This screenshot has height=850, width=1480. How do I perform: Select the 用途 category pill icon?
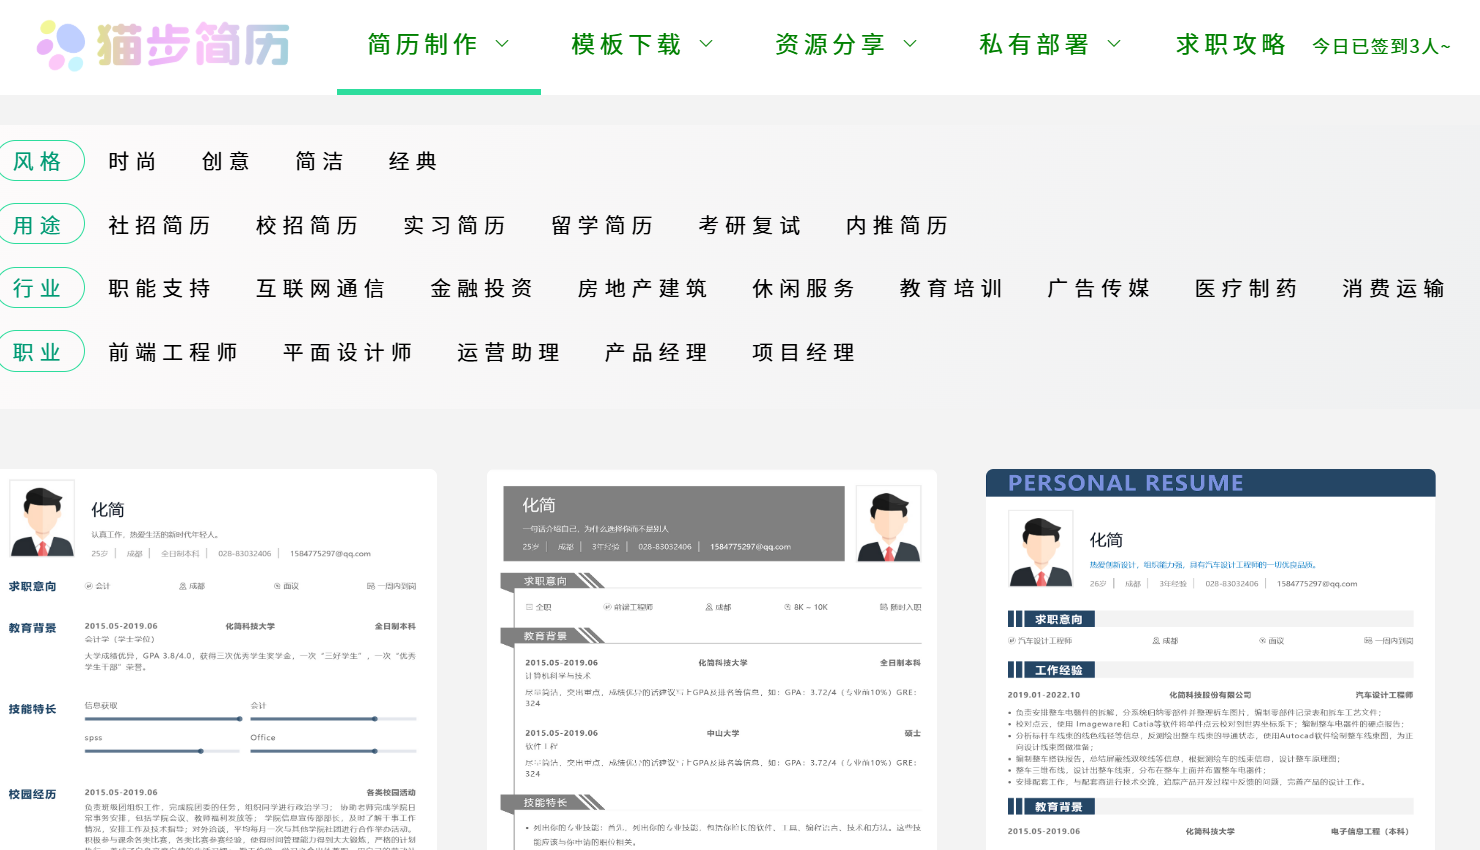click(42, 224)
